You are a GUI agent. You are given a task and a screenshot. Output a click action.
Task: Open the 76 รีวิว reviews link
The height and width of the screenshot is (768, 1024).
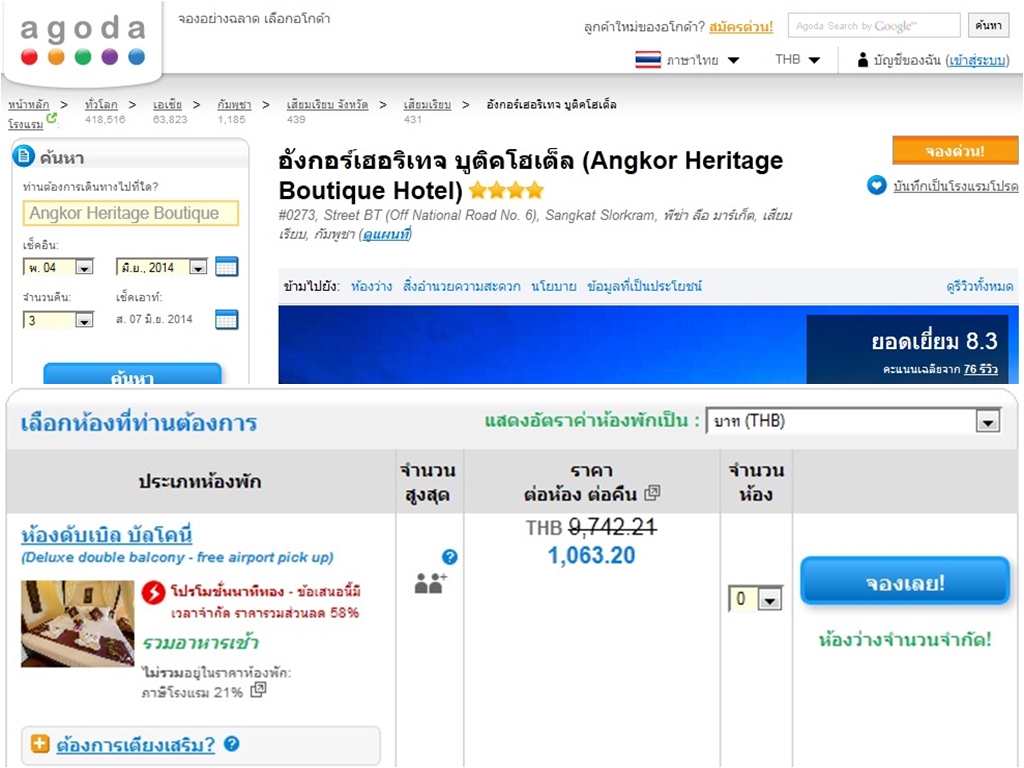click(981, 369)
